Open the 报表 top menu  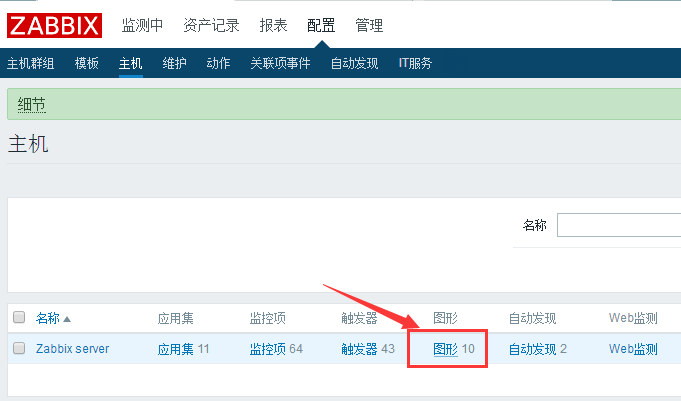tap(273, 25)
